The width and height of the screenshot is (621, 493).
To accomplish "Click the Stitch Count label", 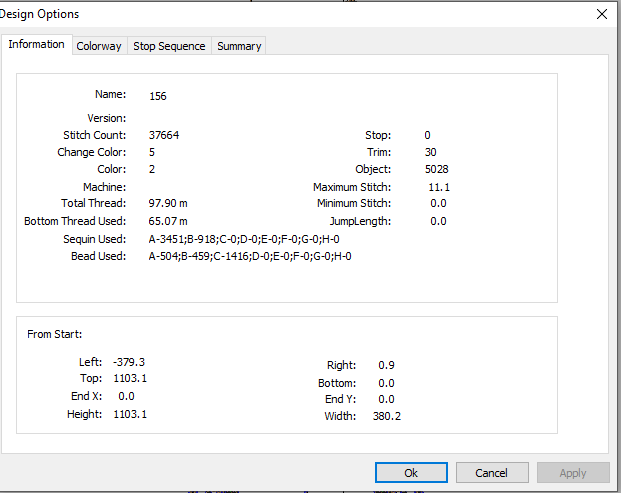I will click(x=95, y=135).
